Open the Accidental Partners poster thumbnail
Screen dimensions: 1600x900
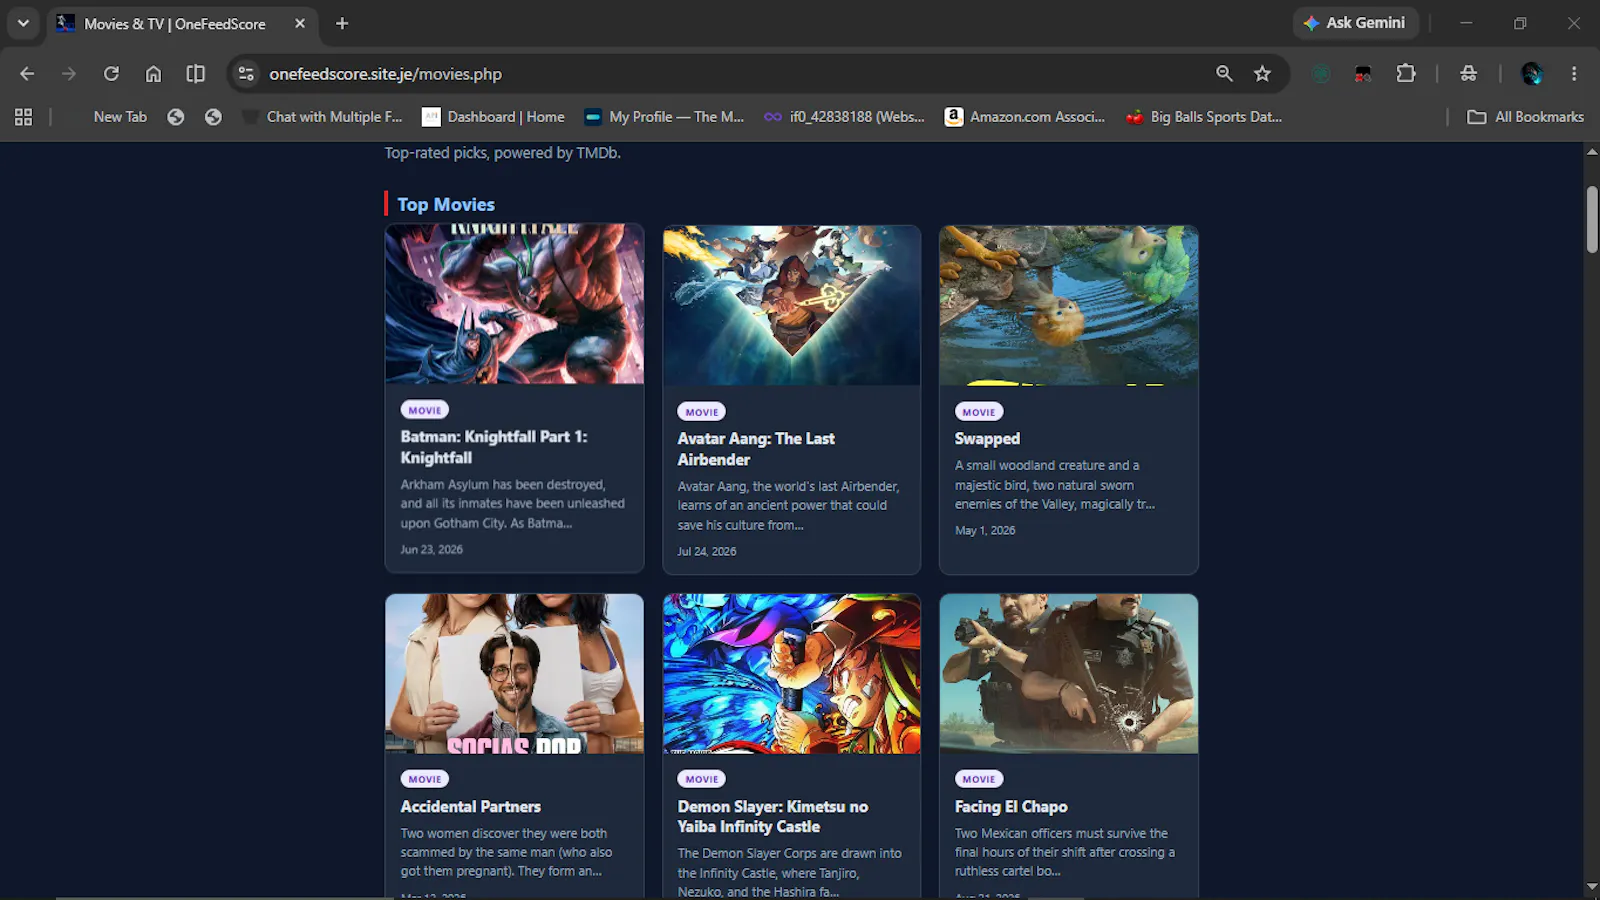pos(515,674)
